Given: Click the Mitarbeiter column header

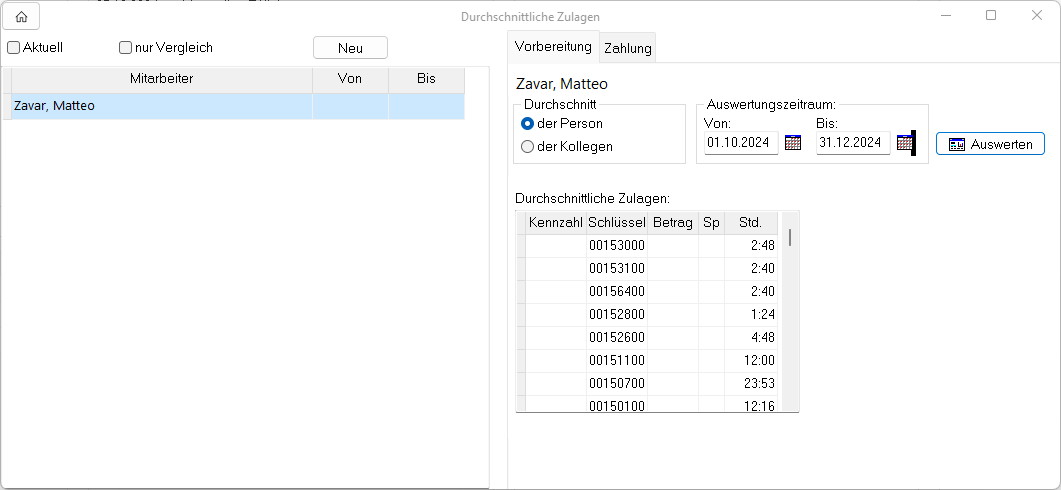Looking at the screenshot, I should [x=161, y=78].
